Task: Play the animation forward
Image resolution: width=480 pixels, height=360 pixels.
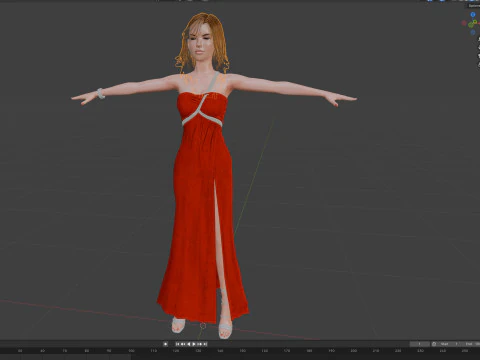Action: 194,344
